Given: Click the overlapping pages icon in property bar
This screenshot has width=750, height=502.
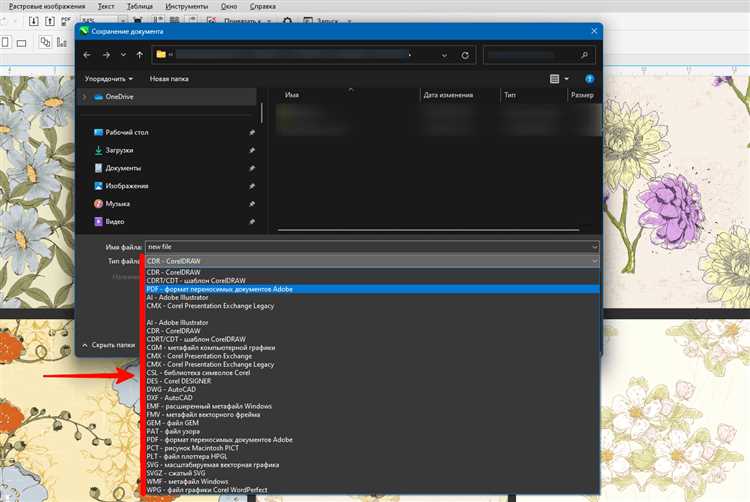Looking at the screenshot, I should pyautogui.click(x=45, y=43).
